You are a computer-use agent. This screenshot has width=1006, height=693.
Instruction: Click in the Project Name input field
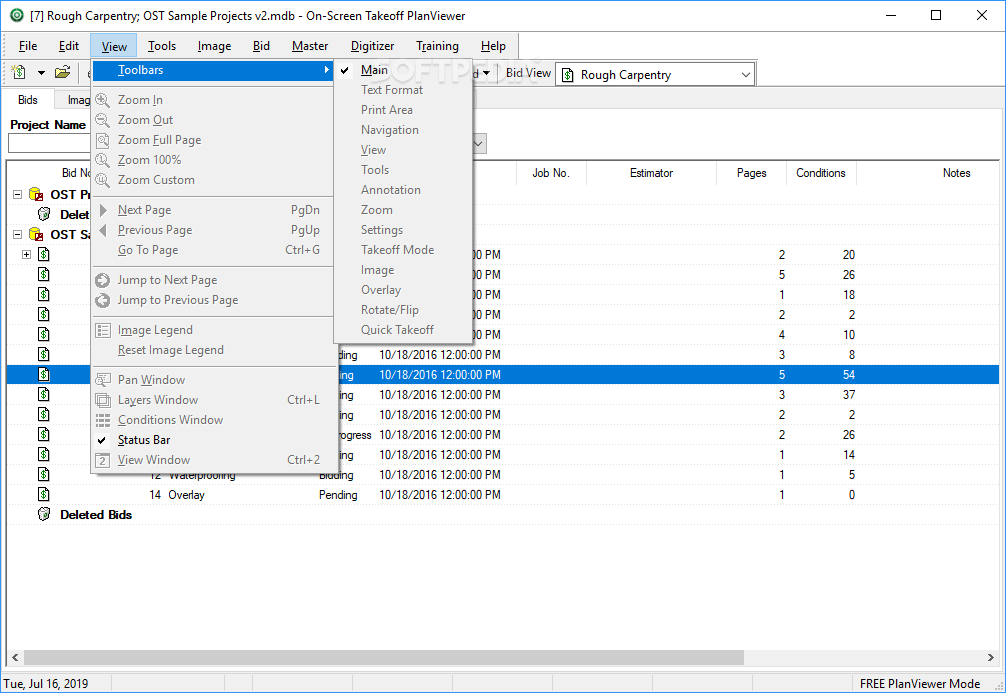49,144
